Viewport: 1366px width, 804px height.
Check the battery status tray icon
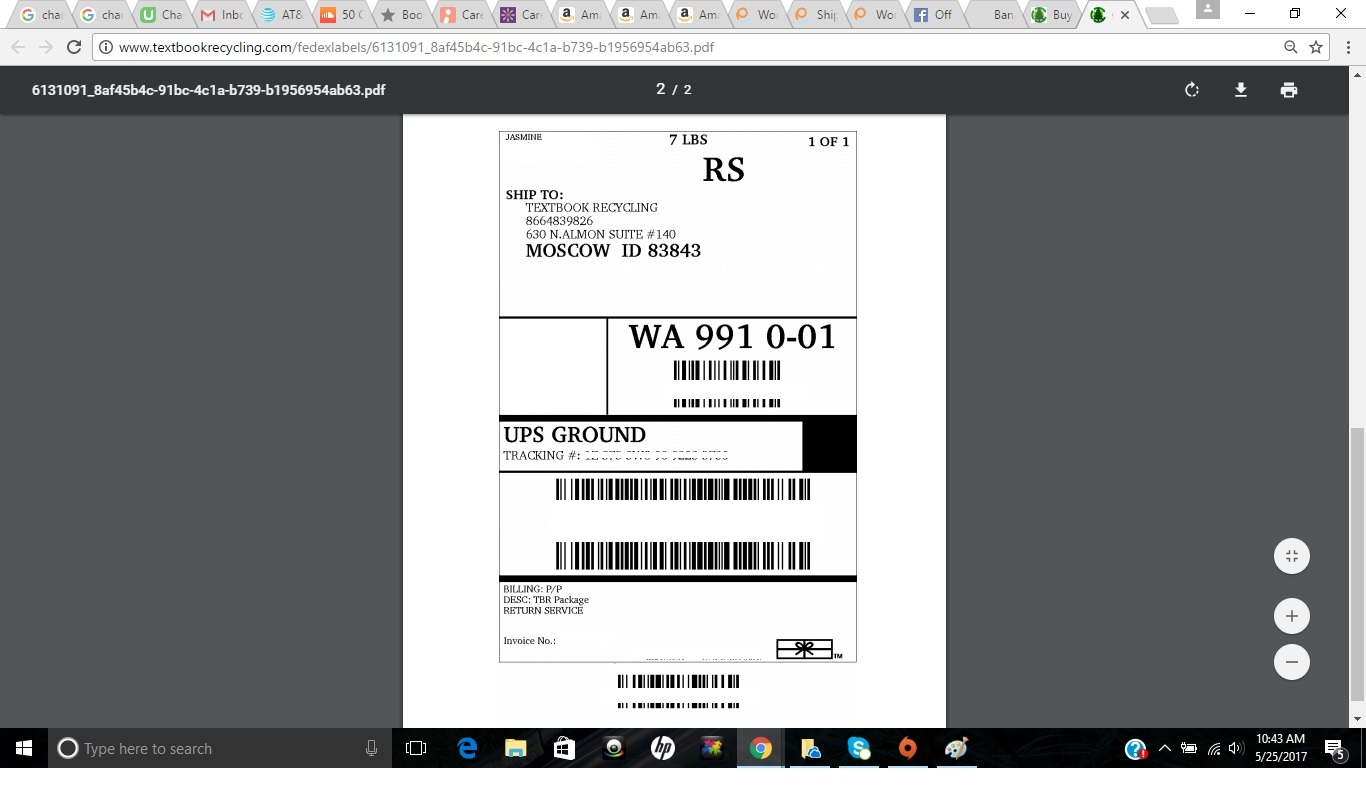pyautogui.click(x=1189, y=748)
